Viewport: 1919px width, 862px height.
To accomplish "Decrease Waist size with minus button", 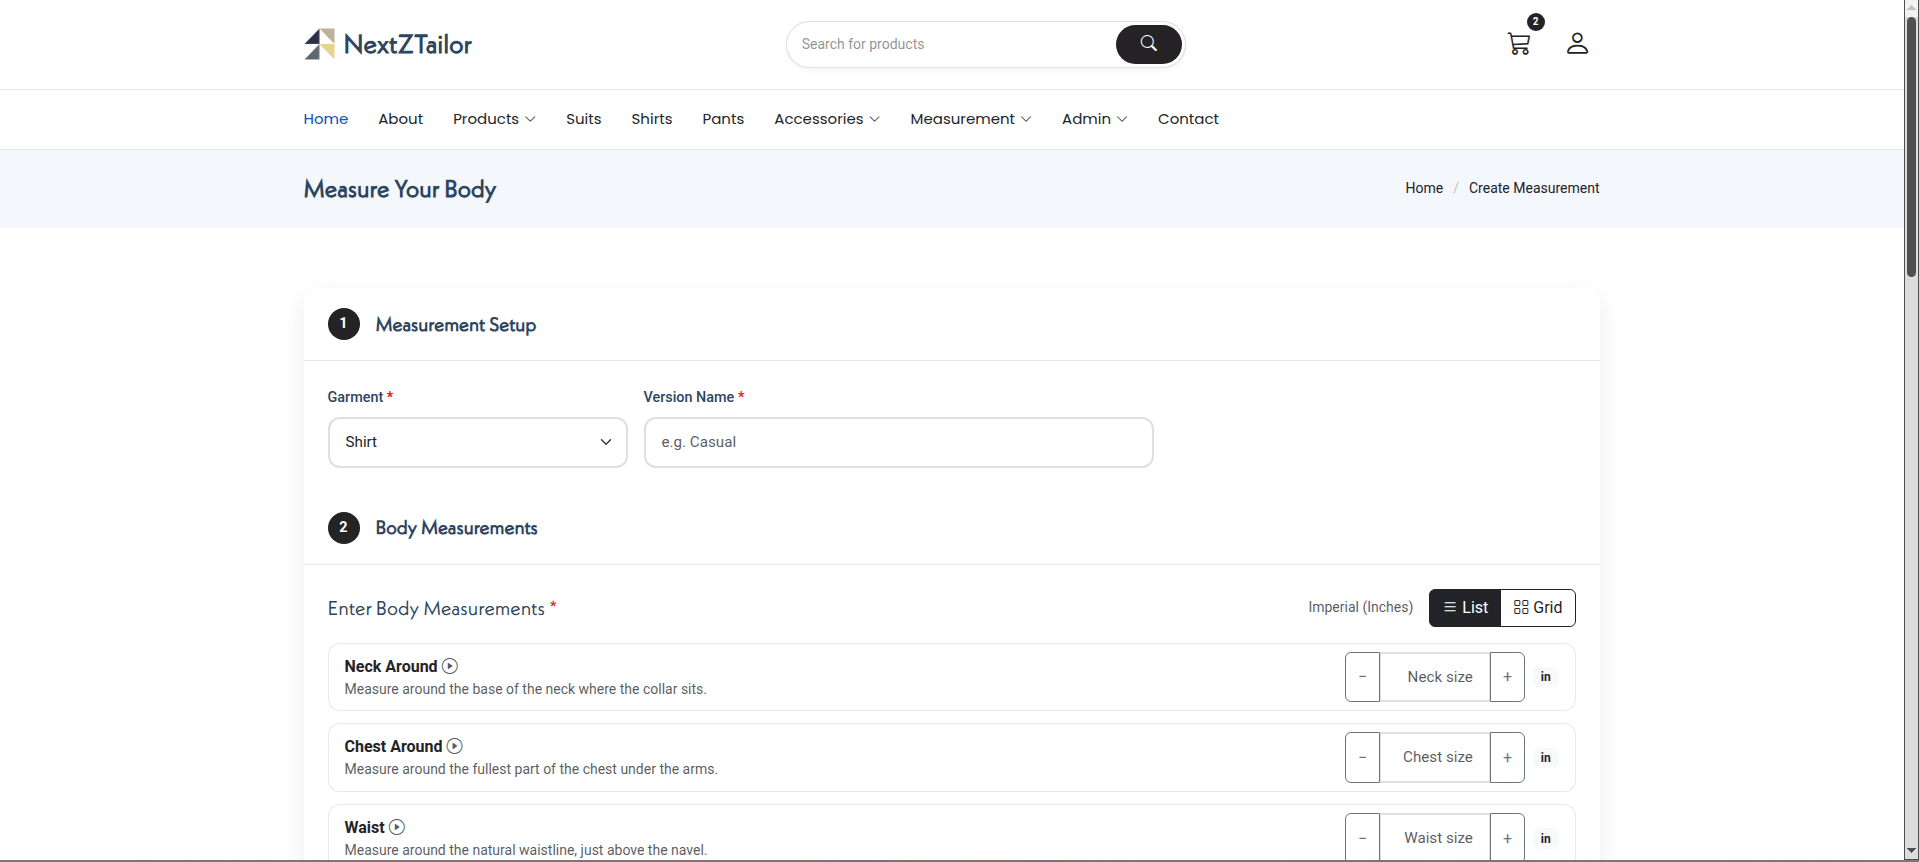I will click(x=1362, y=838).
